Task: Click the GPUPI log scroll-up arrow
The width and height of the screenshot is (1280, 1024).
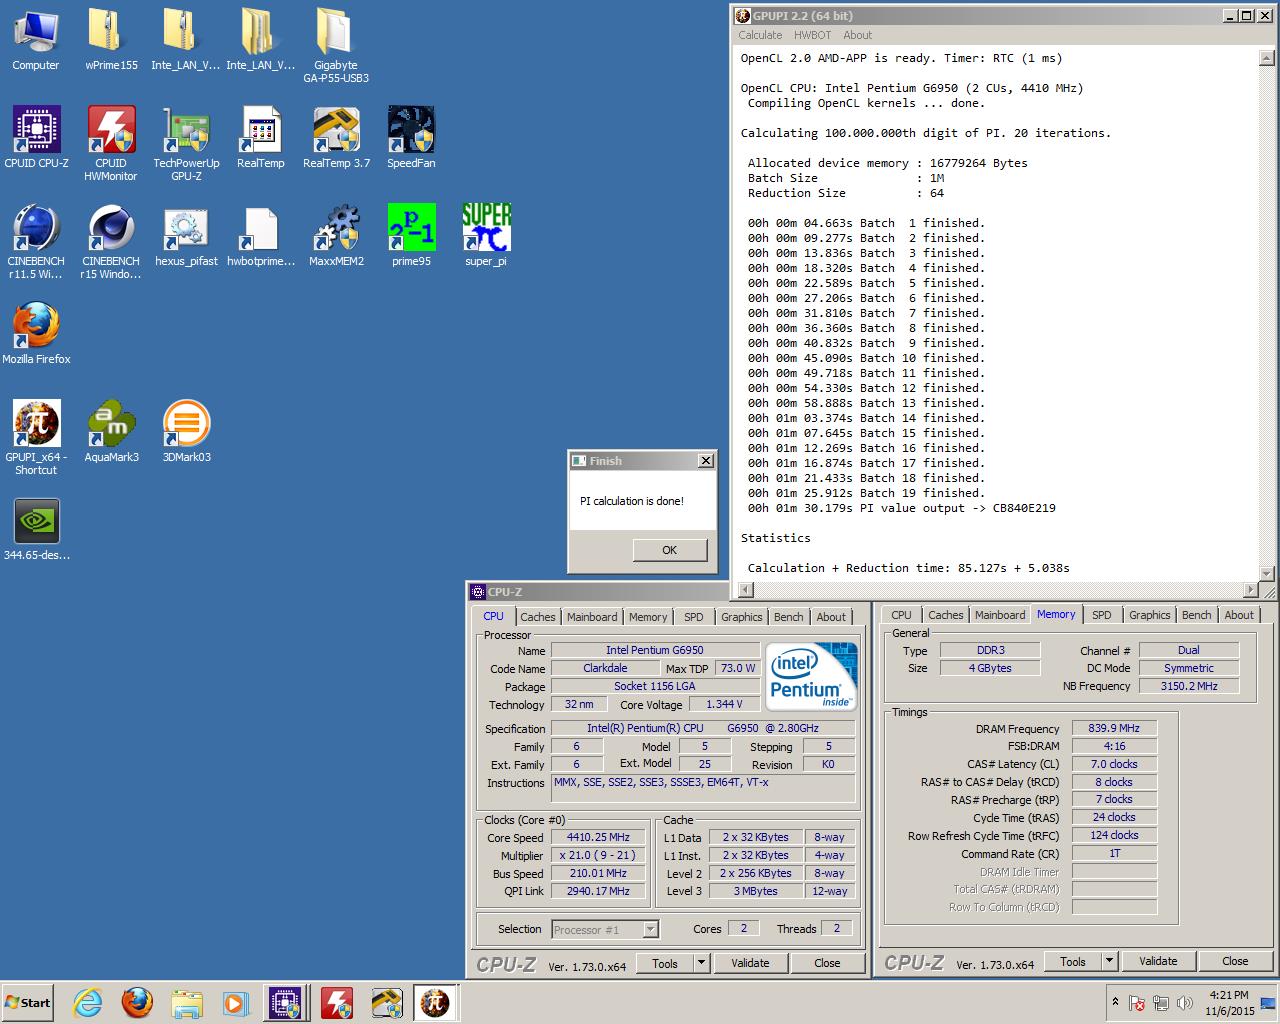Action: tap(1266, 58)
